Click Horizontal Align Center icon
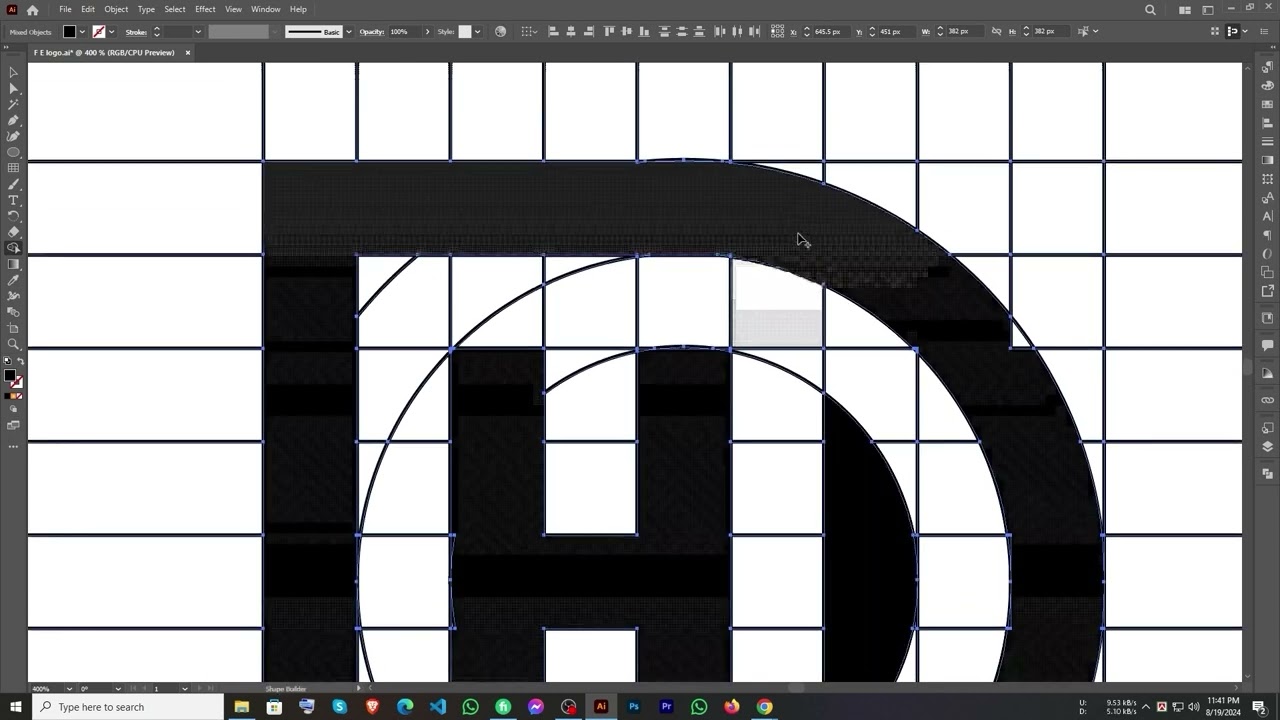 571,31
